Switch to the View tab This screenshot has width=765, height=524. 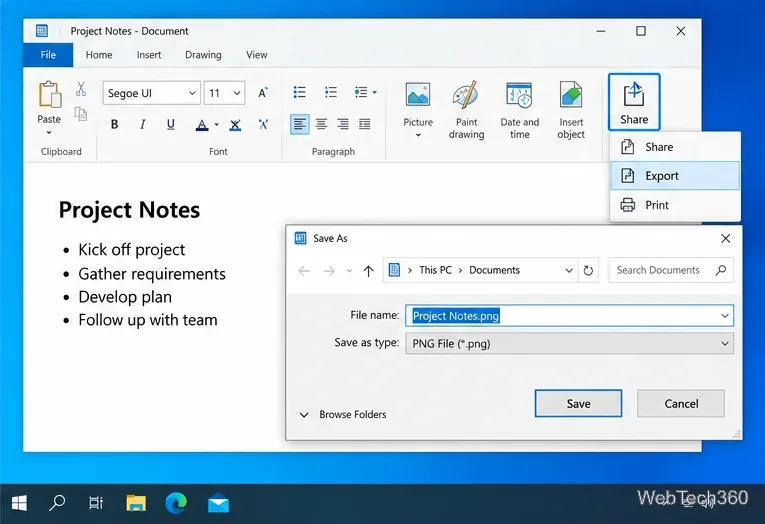point(257,55)
